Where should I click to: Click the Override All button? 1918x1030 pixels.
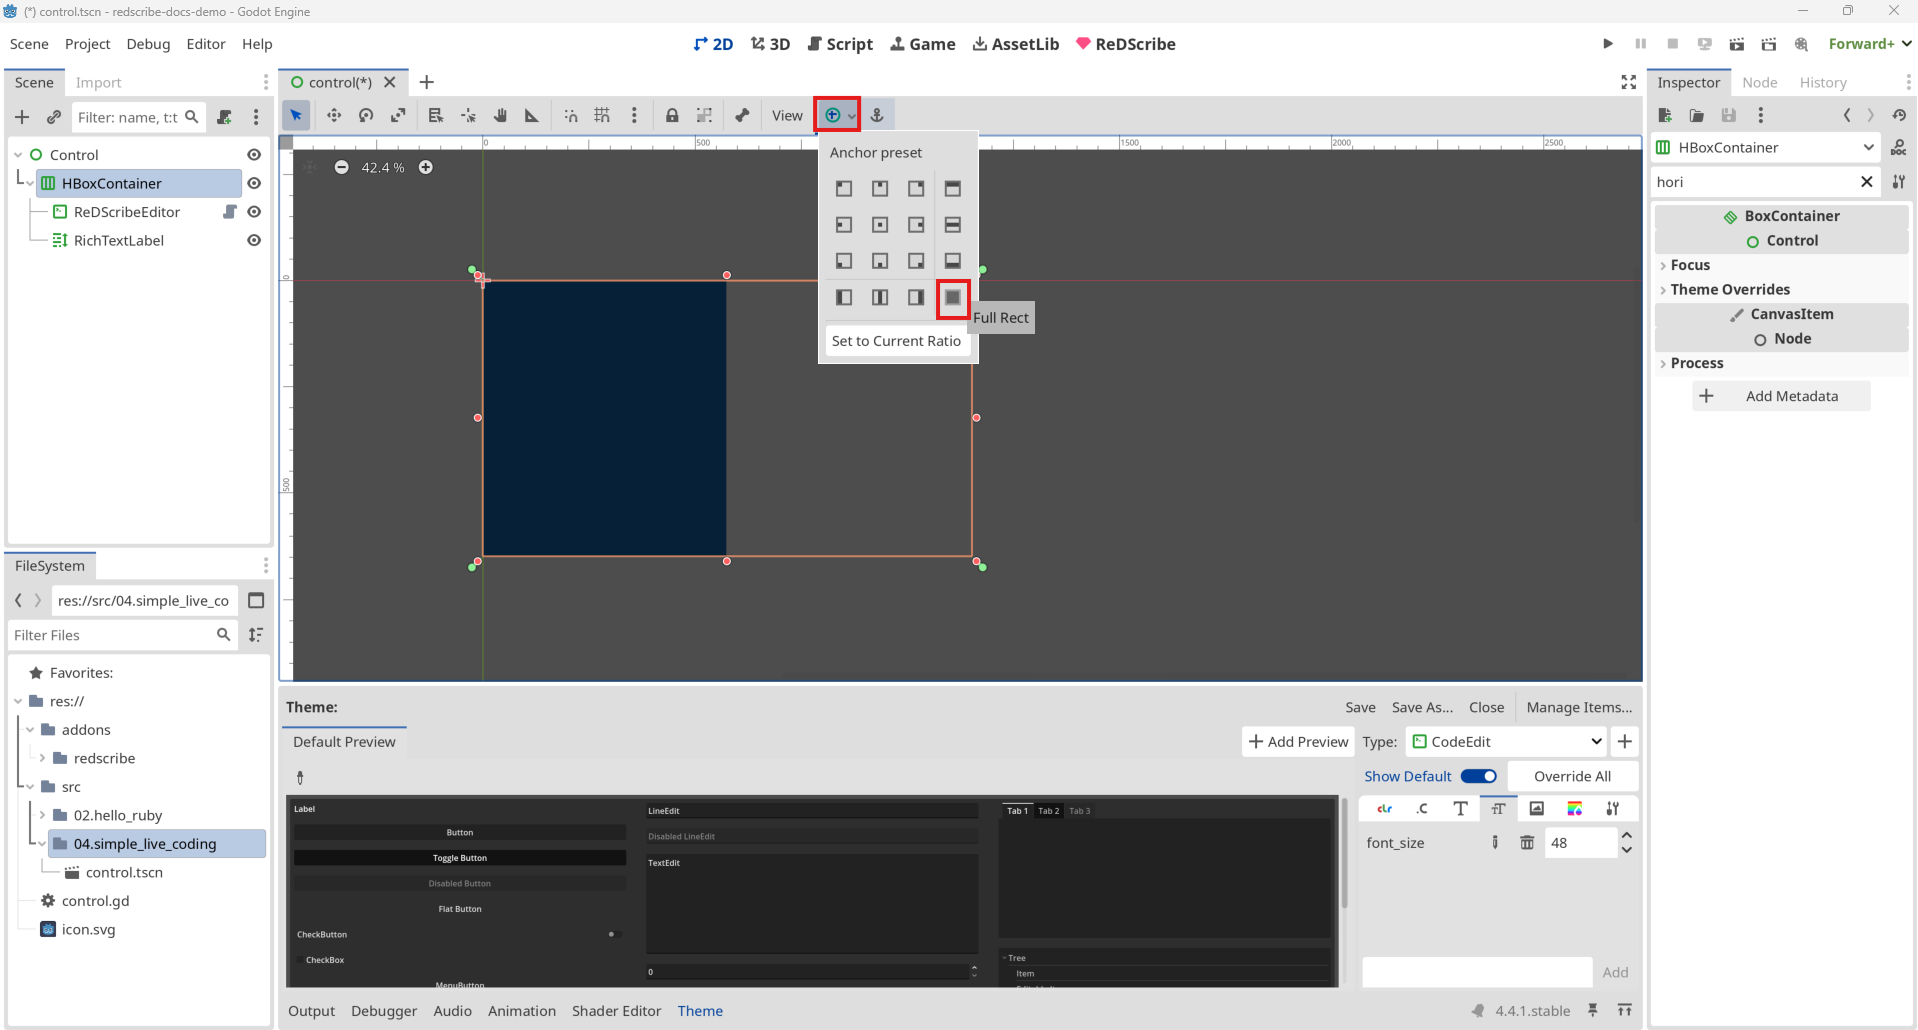tap(1572, 776)
